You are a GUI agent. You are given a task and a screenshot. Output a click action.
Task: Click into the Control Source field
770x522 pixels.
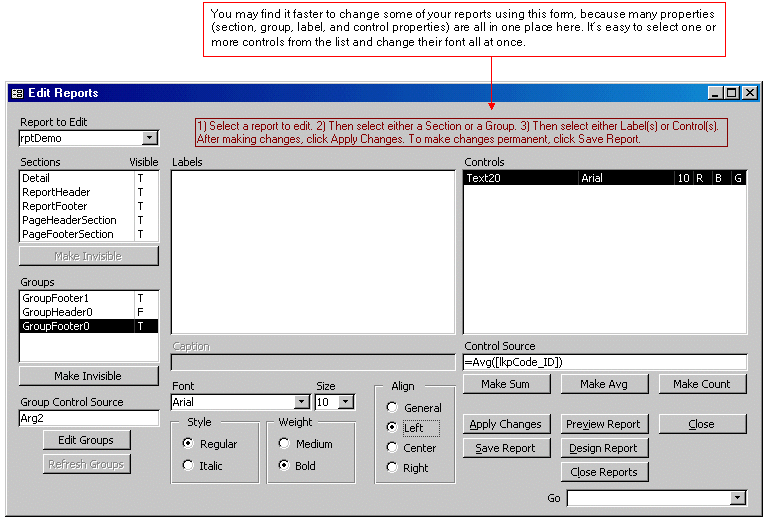click(x=604, y=362)
